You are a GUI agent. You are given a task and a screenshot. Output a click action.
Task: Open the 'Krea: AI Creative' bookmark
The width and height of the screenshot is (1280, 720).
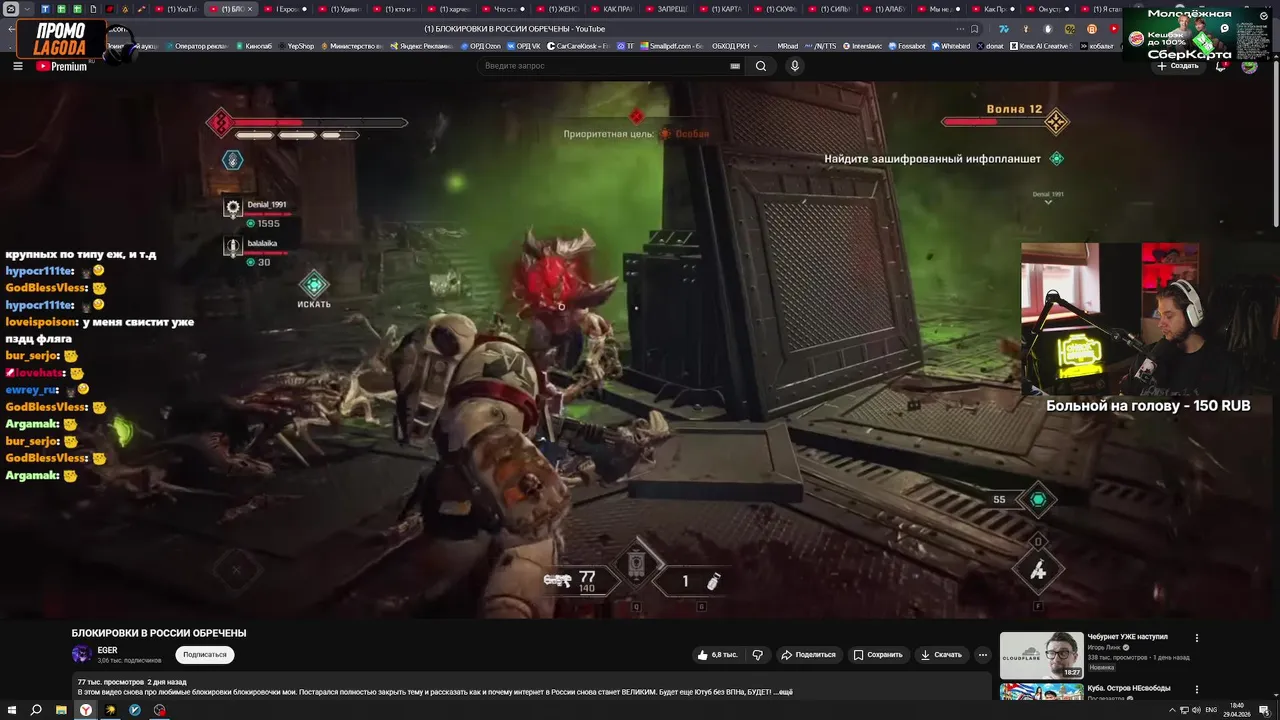[x=1040, y=46]
